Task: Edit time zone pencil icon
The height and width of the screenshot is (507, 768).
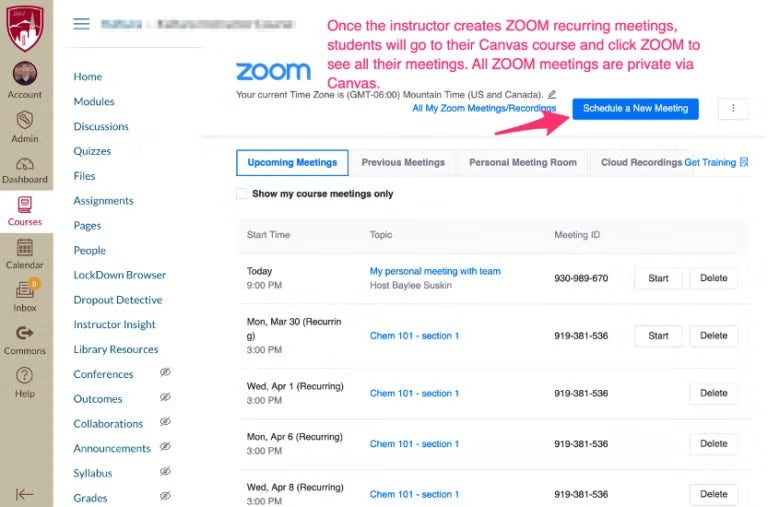Action: pyautogui.click(x=552, y=94)
